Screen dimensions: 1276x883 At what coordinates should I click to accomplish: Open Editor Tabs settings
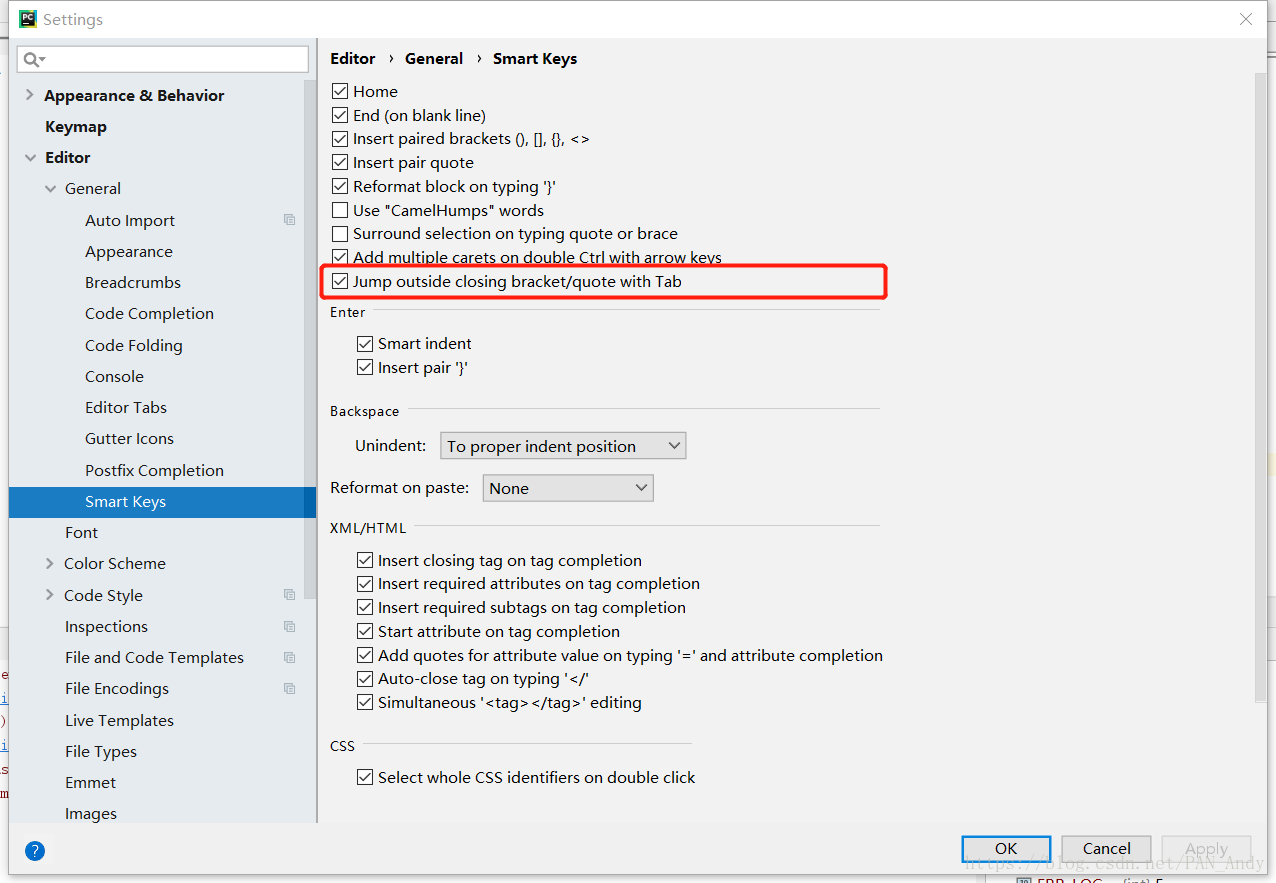[126, 407]
